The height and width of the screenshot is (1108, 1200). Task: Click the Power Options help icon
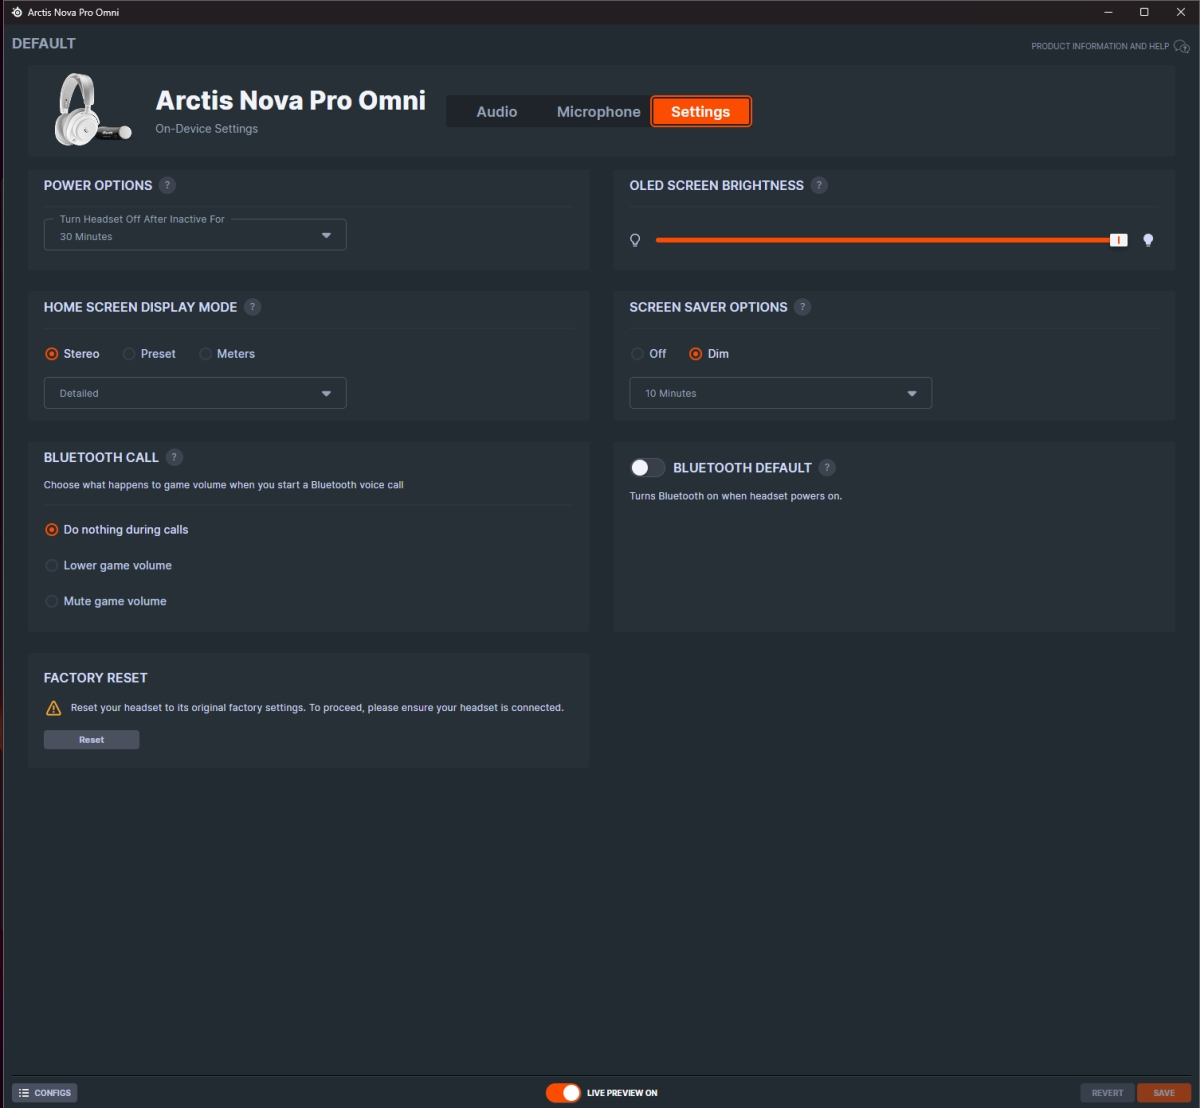[167, 185]
